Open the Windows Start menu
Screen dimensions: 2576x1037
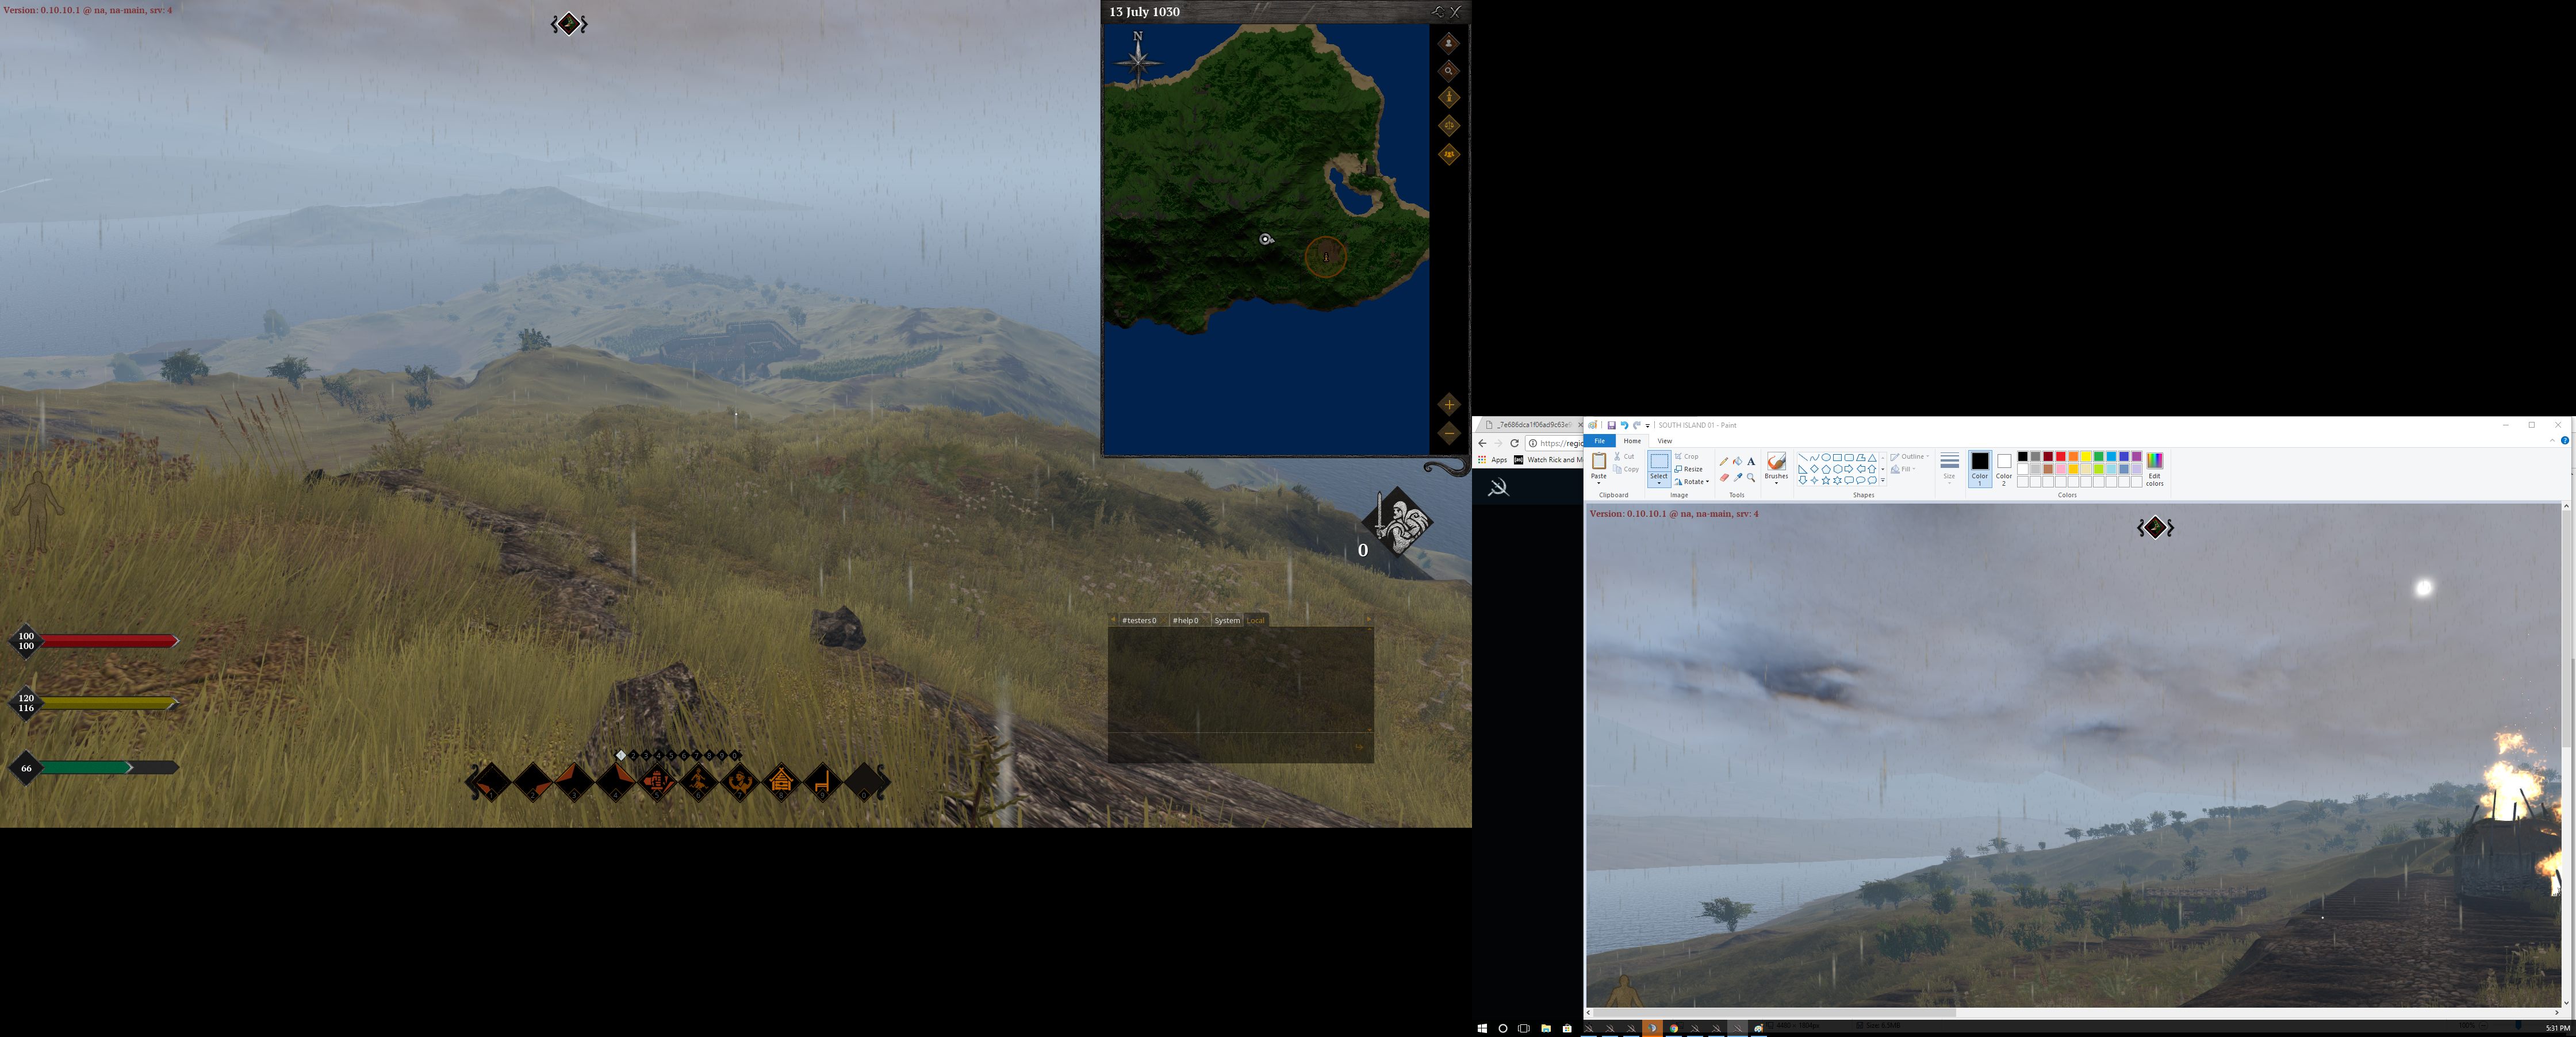(x=1482, y=1028)
